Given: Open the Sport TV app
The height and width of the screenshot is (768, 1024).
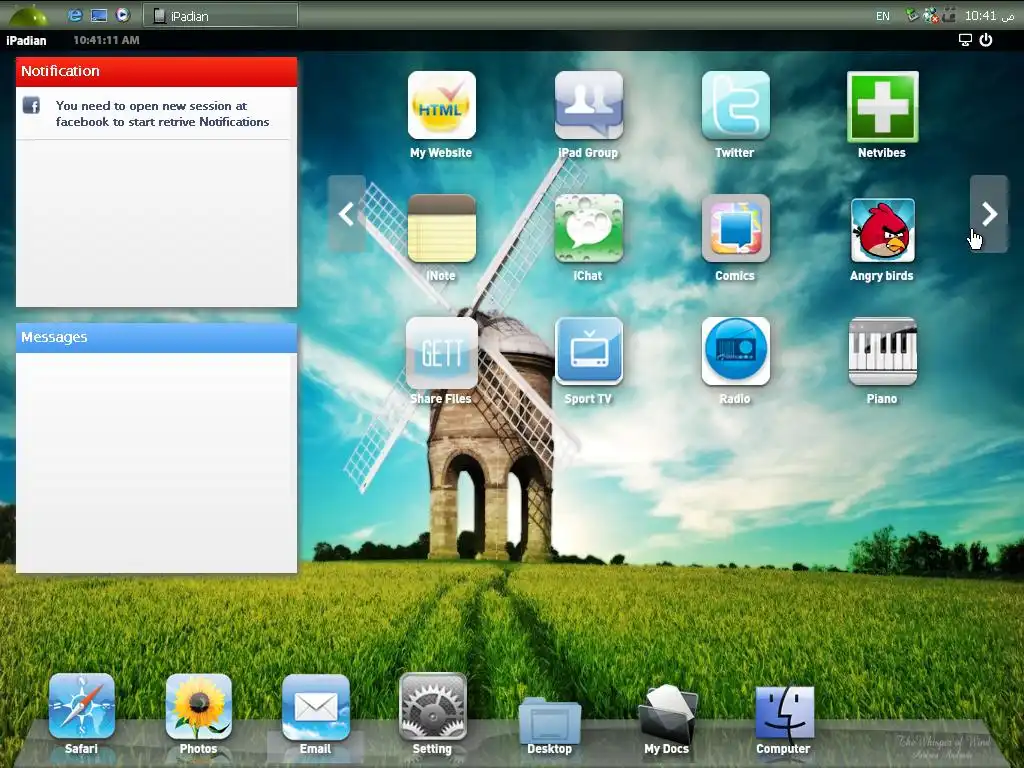Looking at the screenshot, I should [588, 351].
